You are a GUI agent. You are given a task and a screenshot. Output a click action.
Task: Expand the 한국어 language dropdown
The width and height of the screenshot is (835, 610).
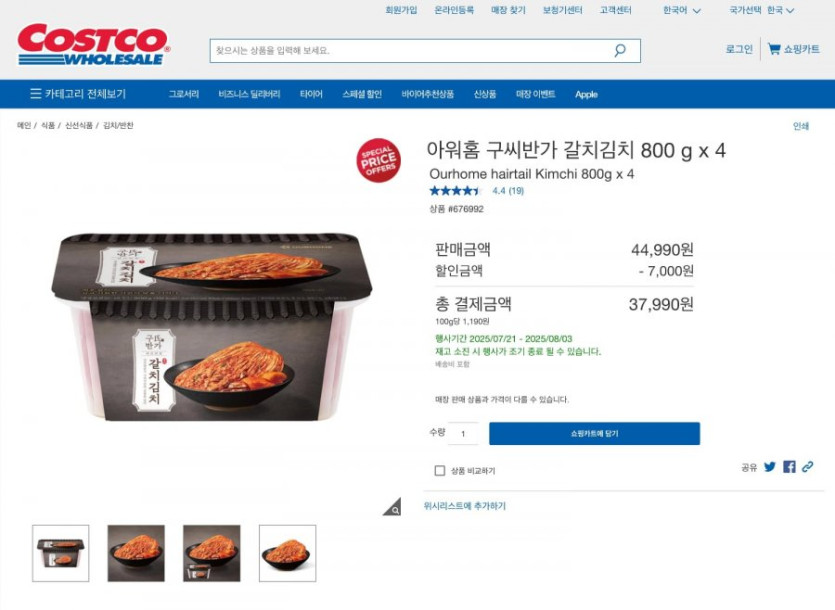(x=682, y=11)
